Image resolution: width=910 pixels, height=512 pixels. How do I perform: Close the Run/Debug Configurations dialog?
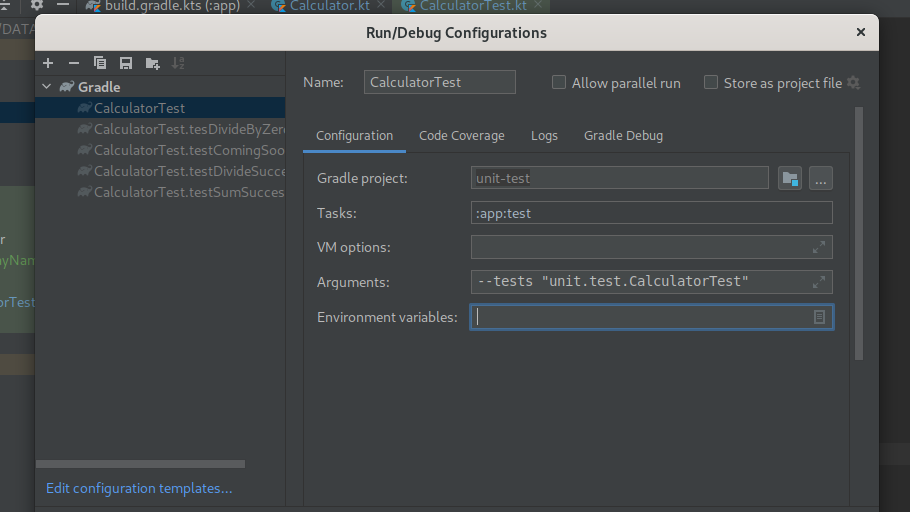click(861, 33)
